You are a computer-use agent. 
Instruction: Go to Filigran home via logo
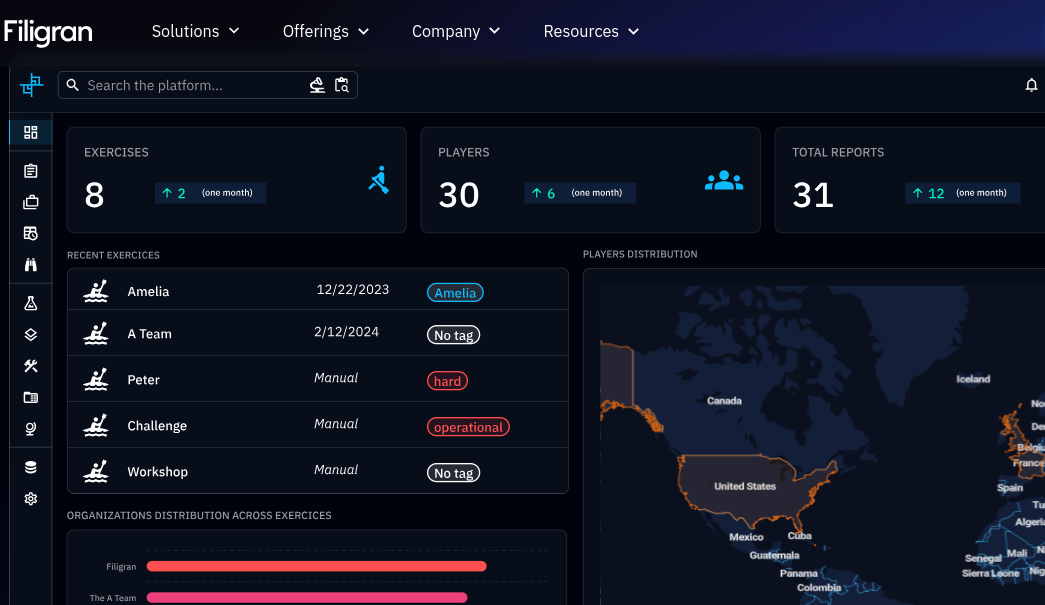[48, 32]
